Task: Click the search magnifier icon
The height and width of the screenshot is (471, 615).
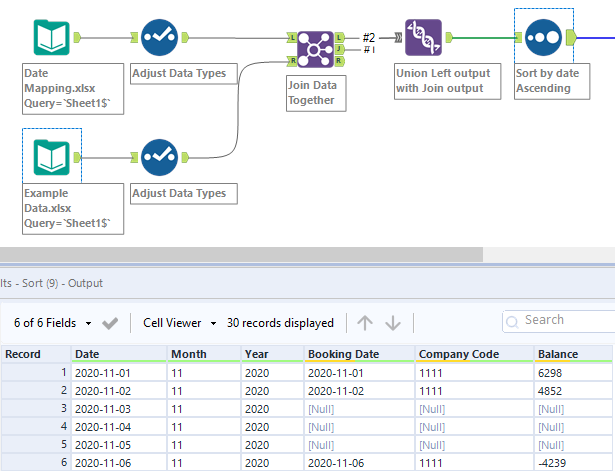Action: tap(512, 322)
